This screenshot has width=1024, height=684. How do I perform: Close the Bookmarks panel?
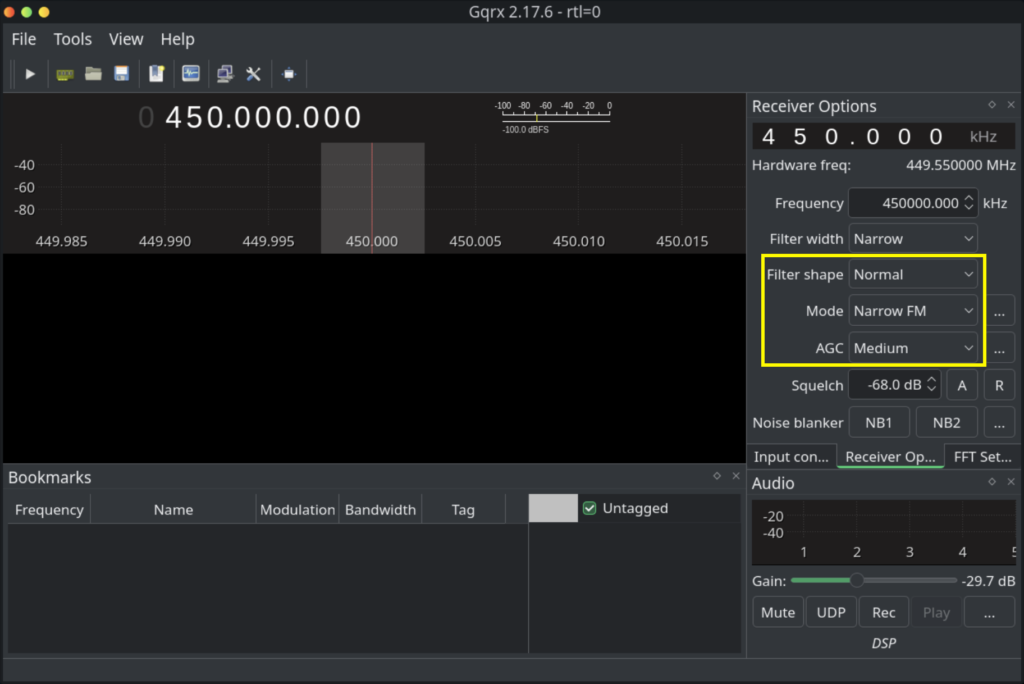(736, 476)
